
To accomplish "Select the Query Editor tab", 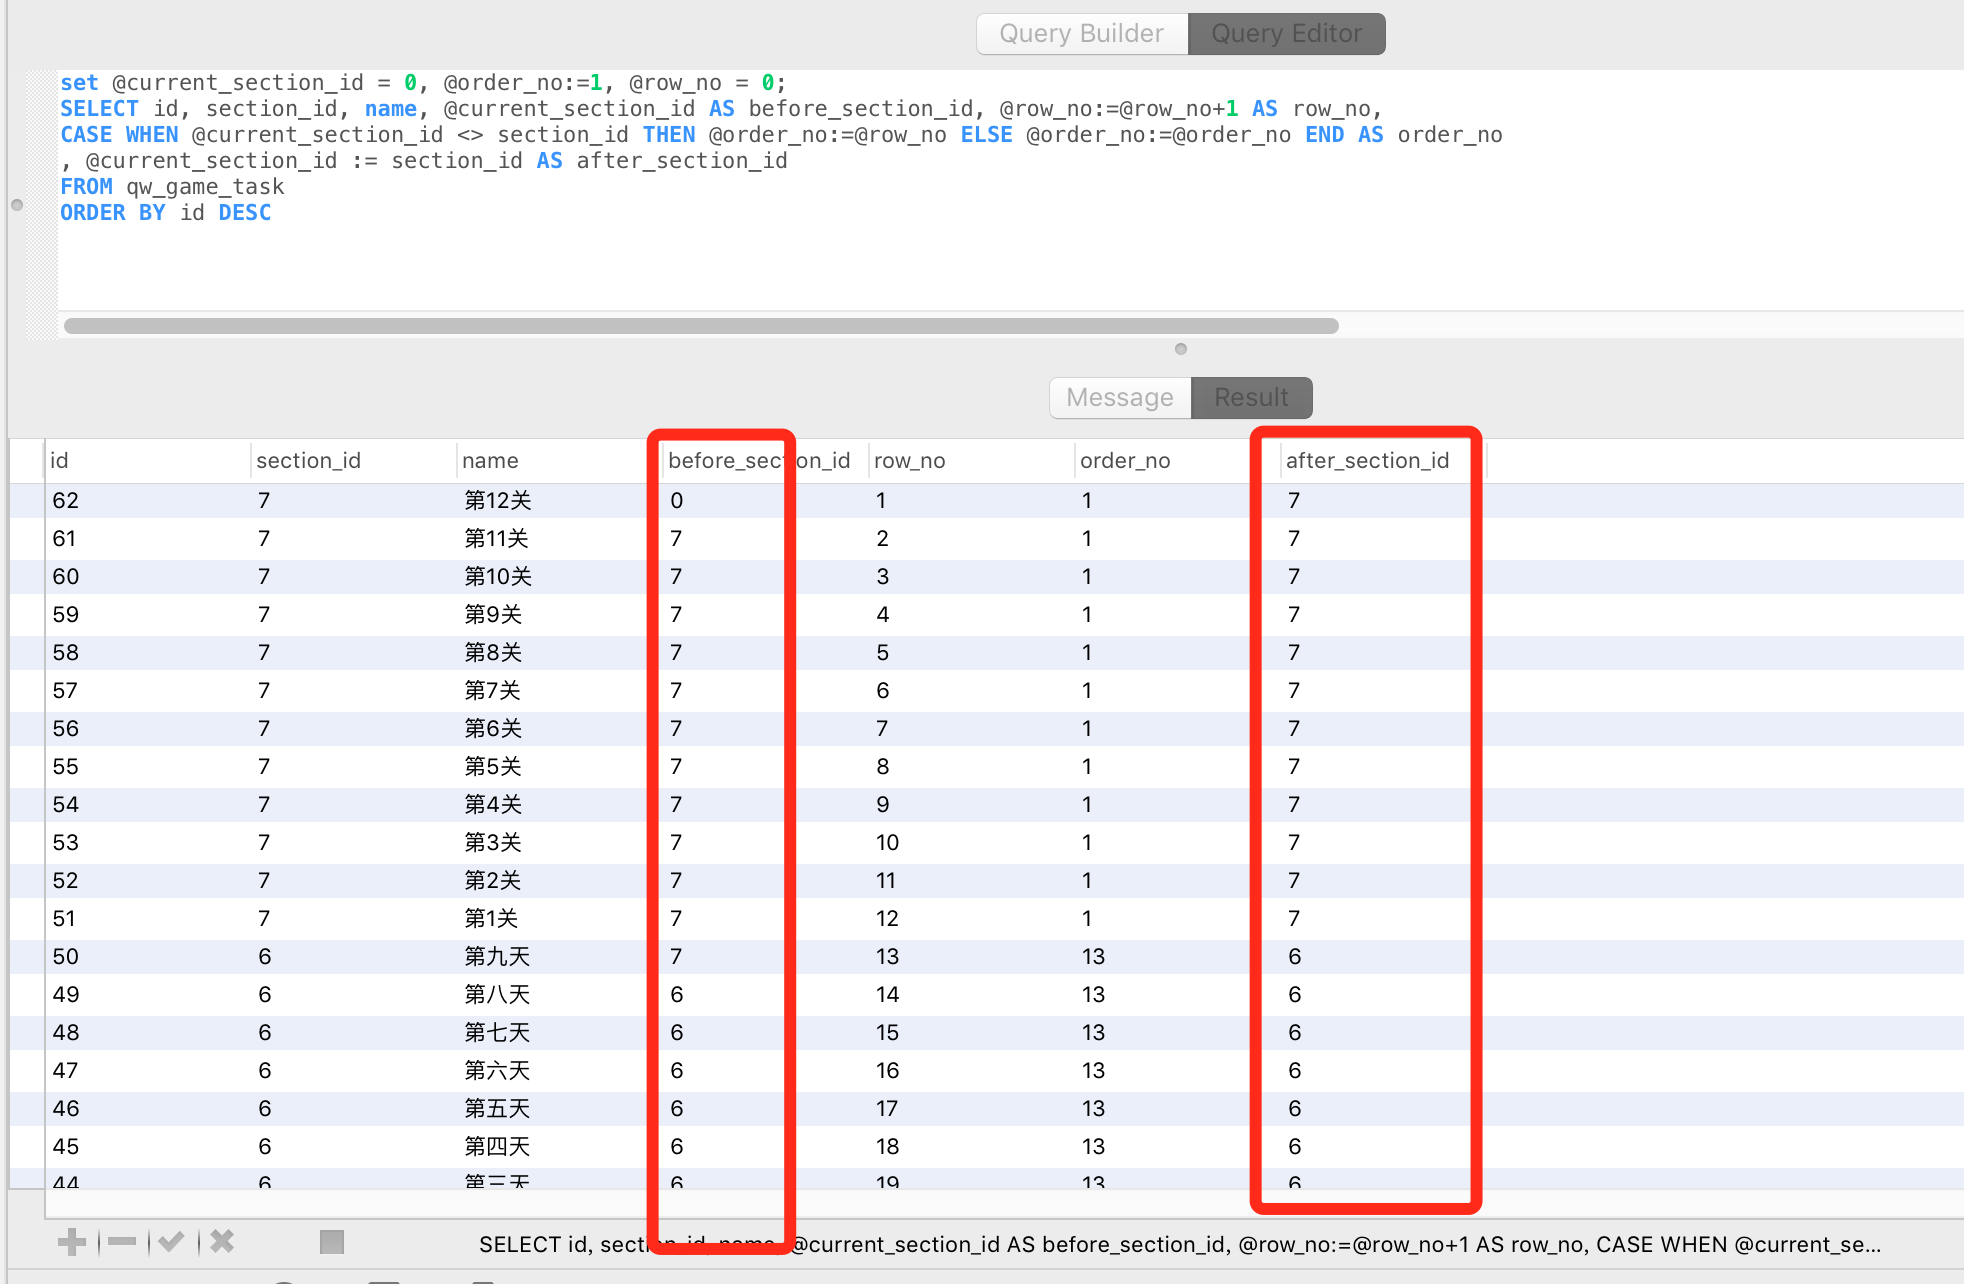I will pyautogui.click(x=1286, y=33).
